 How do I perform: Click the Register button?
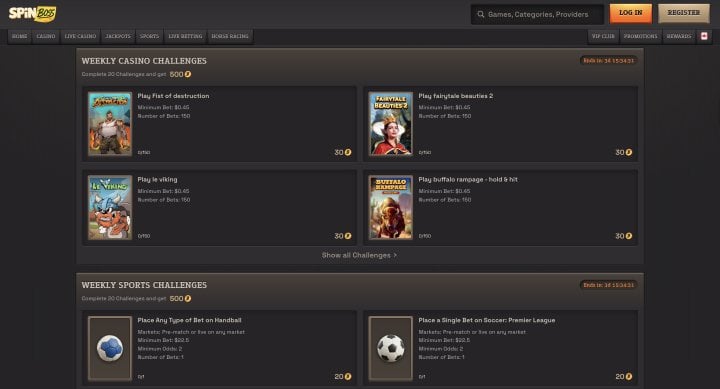(683, 13)
